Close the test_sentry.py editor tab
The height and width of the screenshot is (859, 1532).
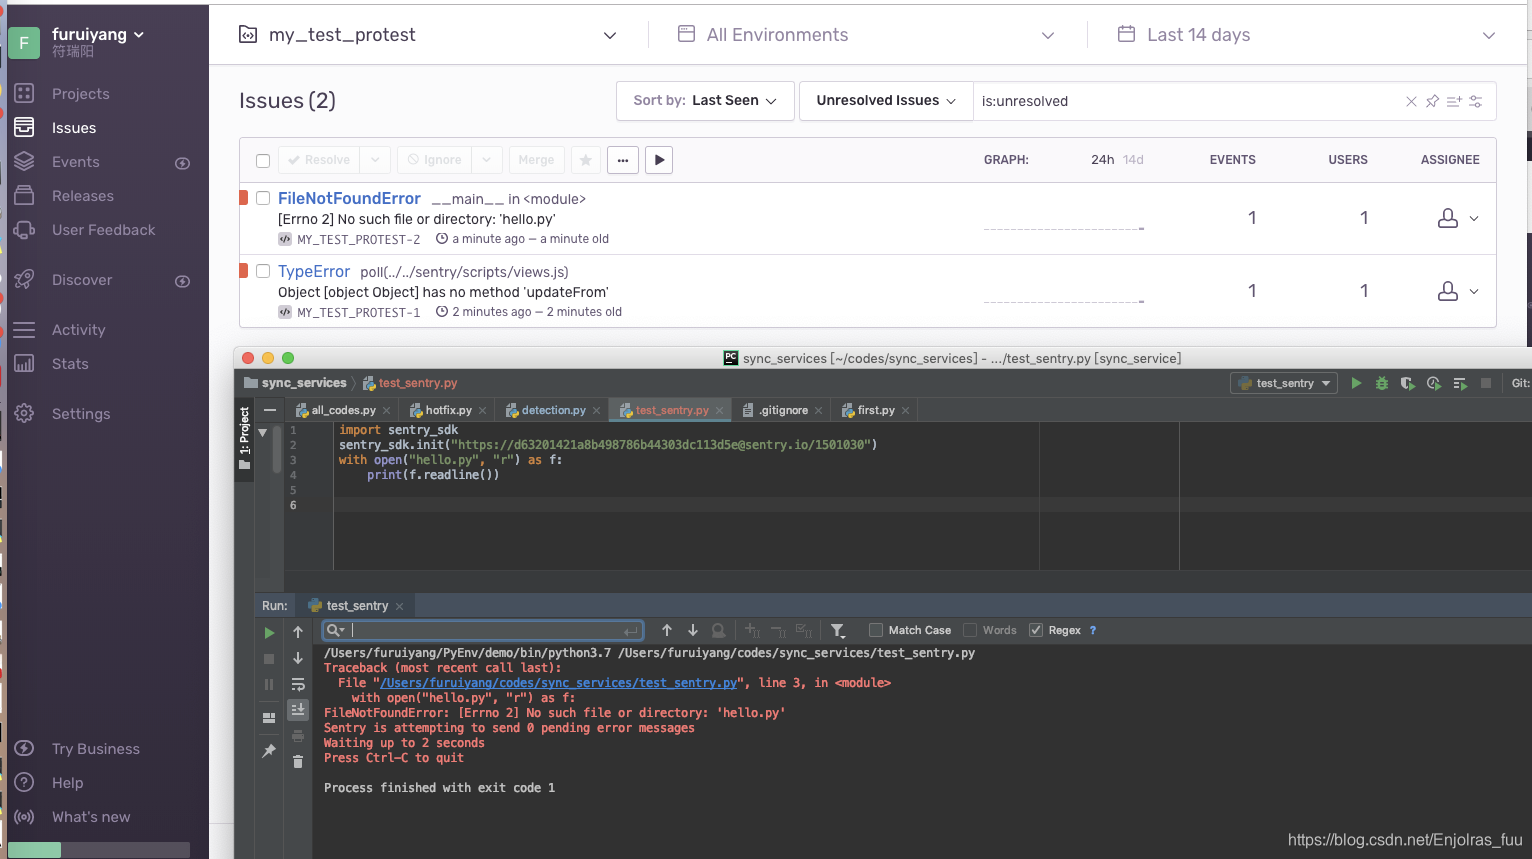[719, 411]
